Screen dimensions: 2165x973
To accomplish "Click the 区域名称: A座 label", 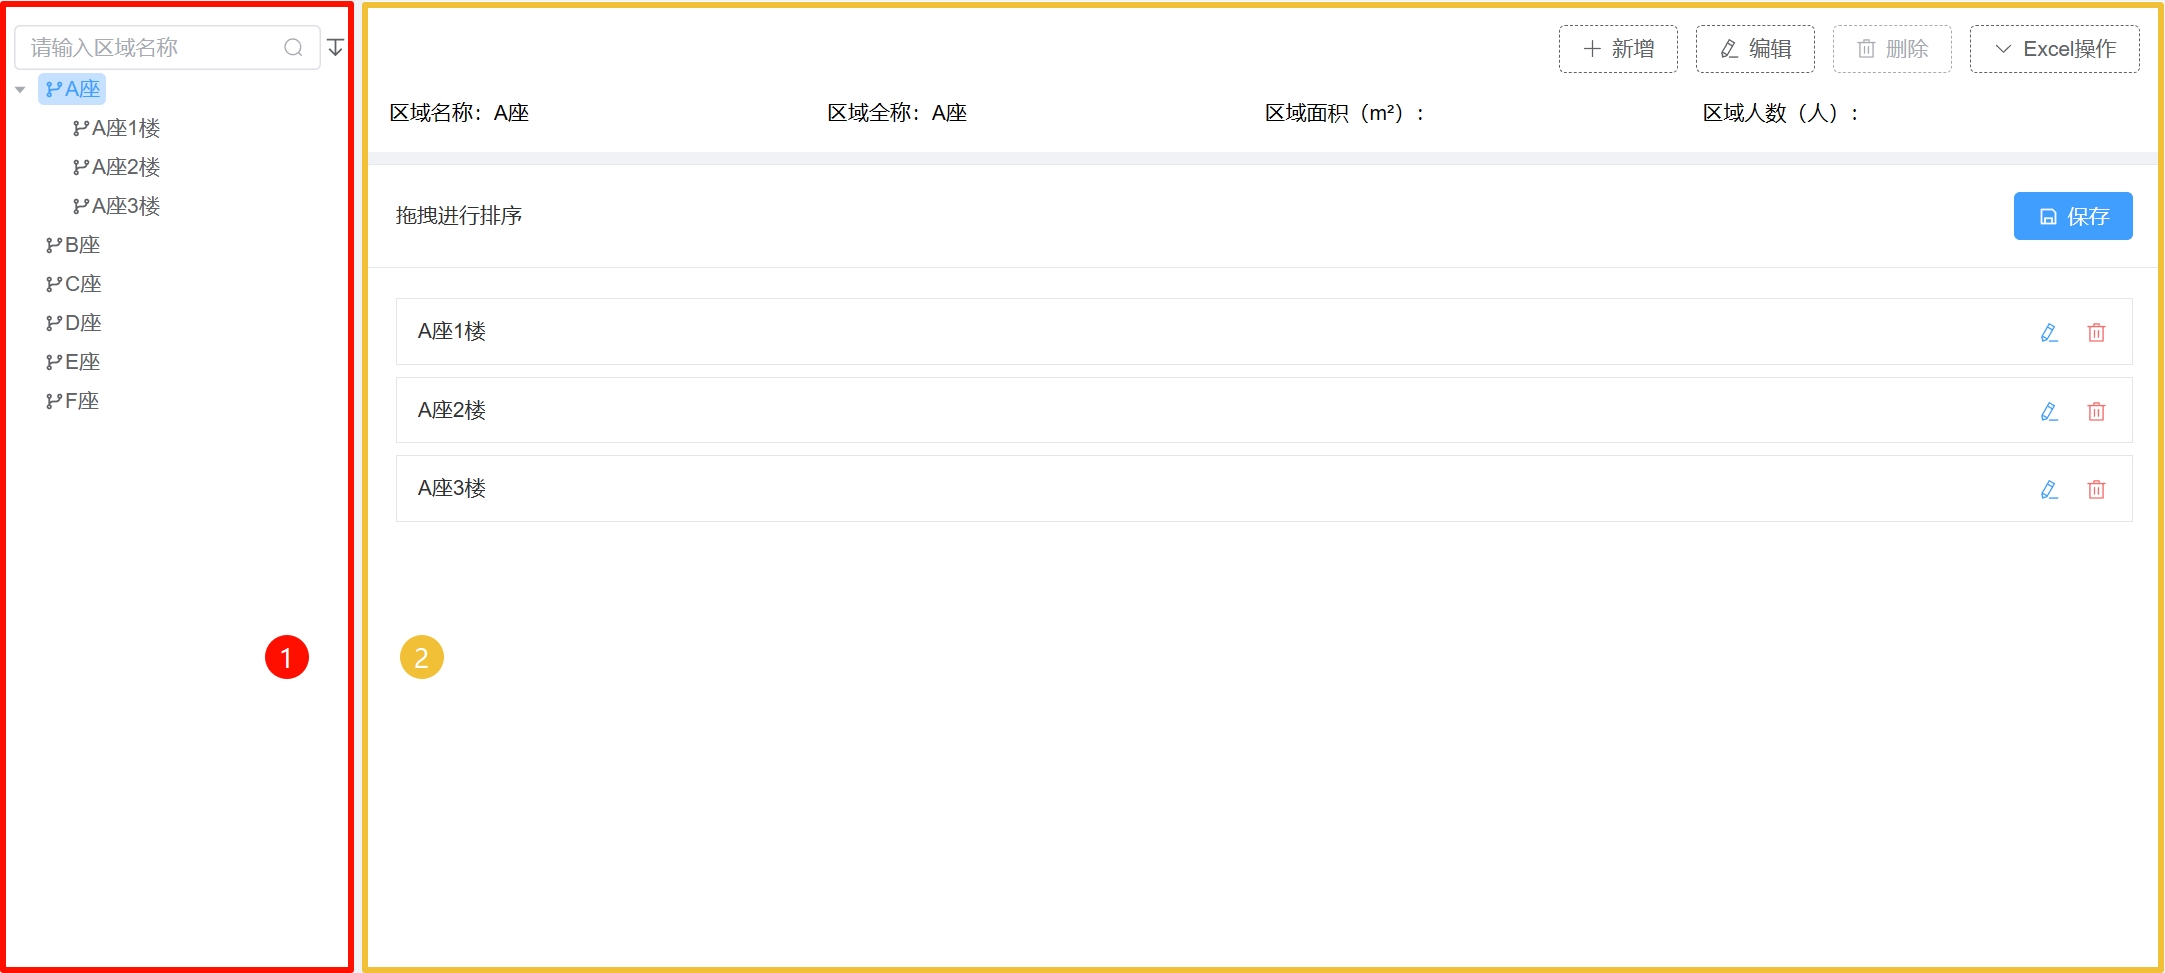I will pos(459,113).
